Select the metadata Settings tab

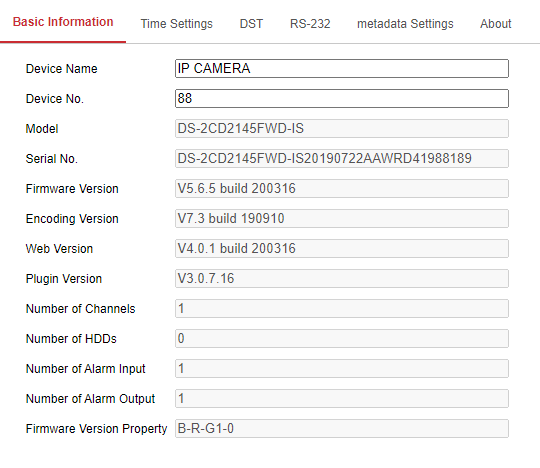pos(405,23)
